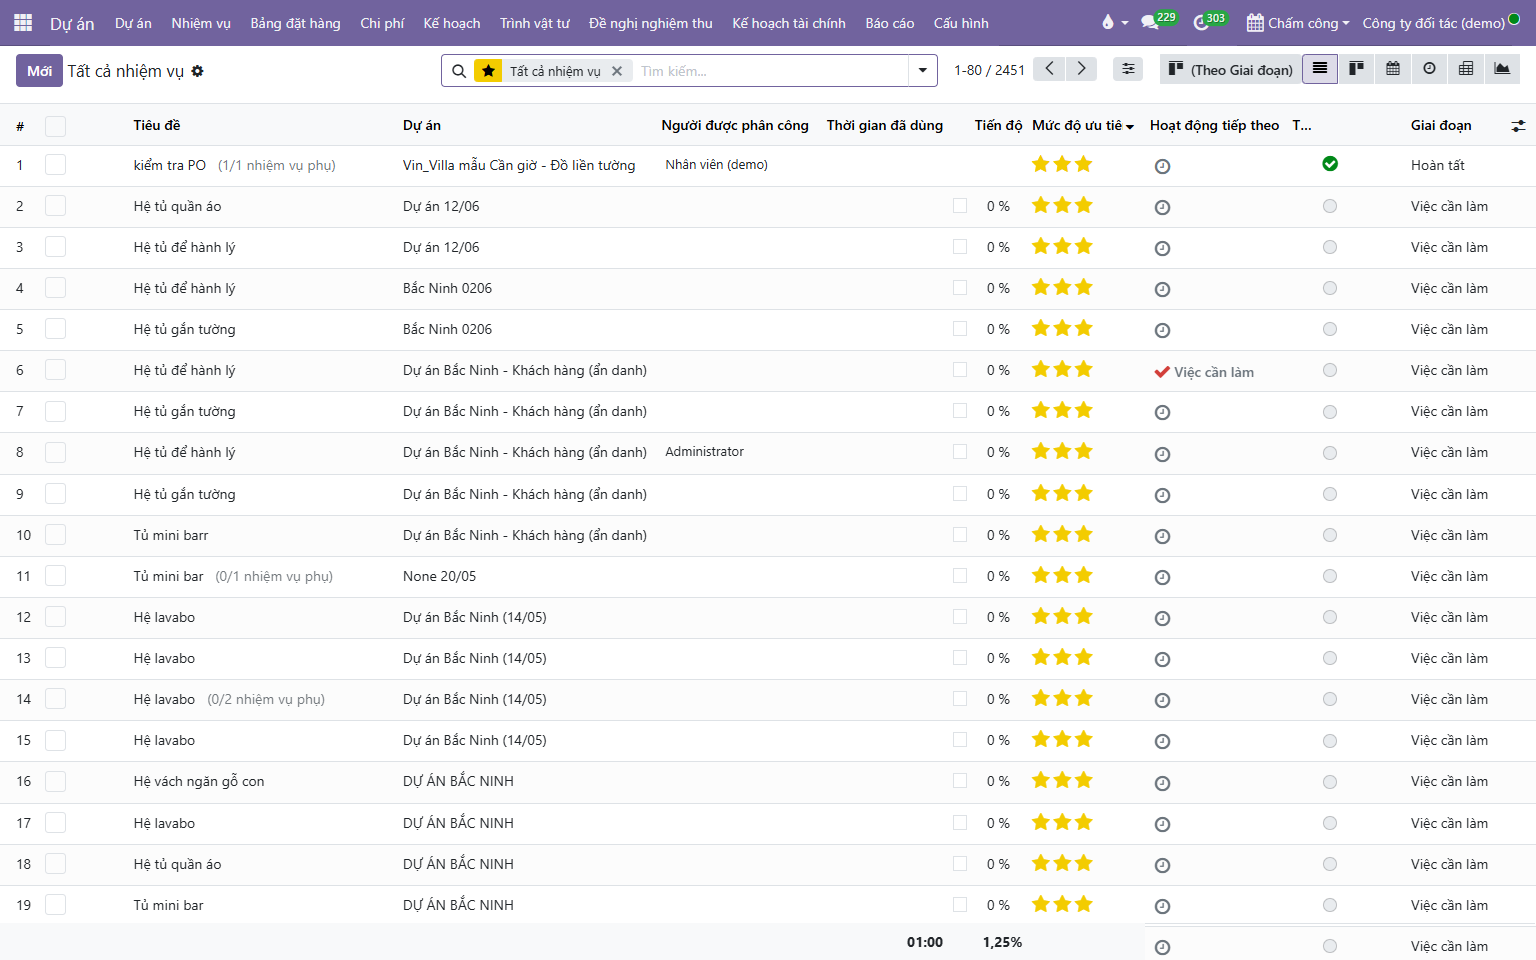Open the Báo cáo menu
The image size is (1536, 960).
click(890, 23)
